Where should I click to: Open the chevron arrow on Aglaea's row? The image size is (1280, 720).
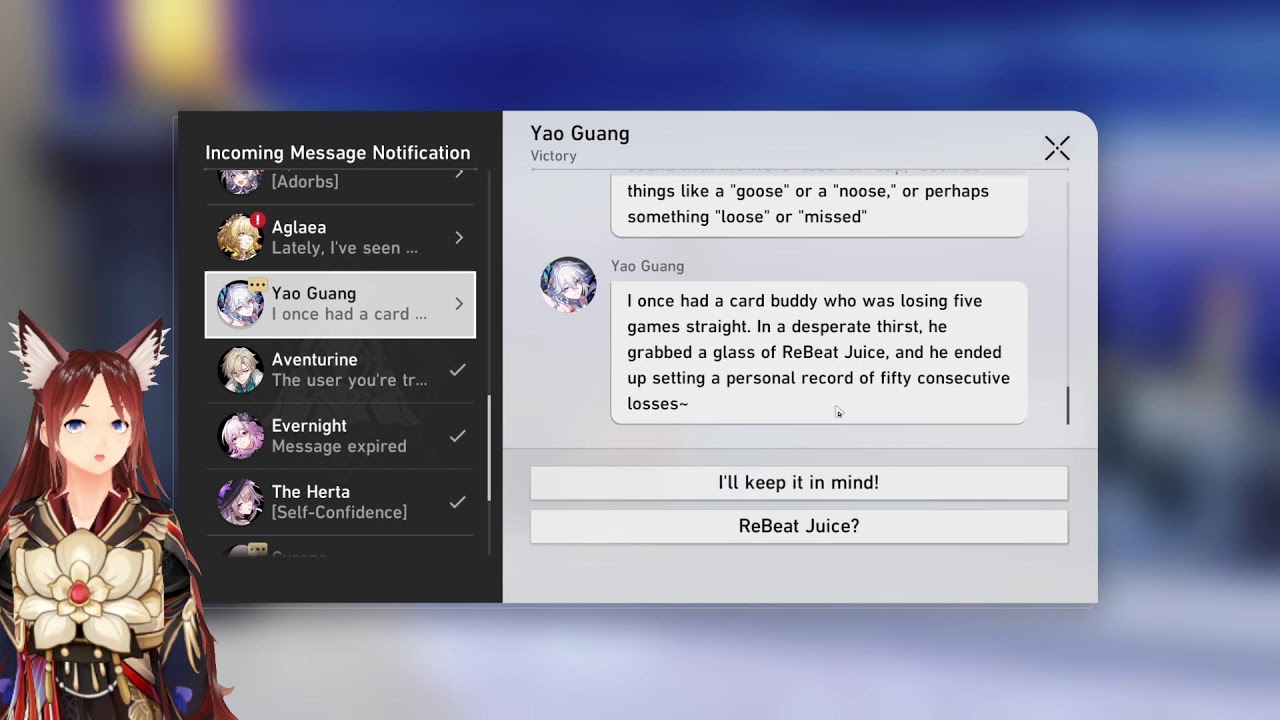point(459,238)
